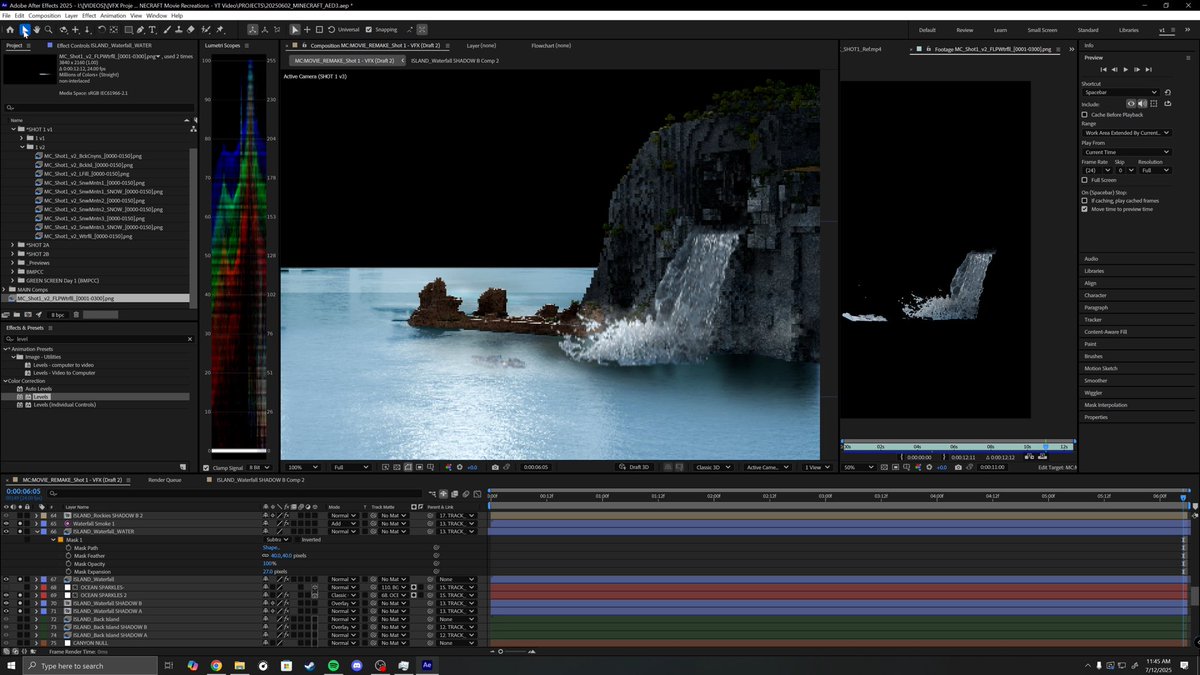This screenshot has width=1200, height=675.
Task: Open the Play From dropdown
Action: [1125, 152]
